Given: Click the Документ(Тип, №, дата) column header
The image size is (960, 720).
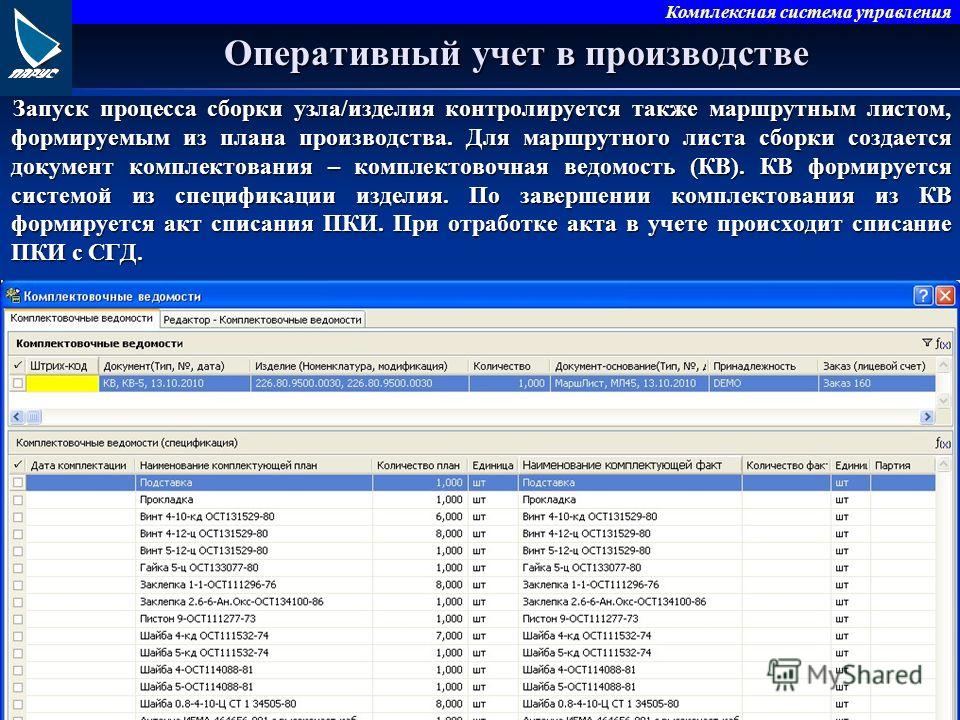Looking at the screenshot, I should (x=174, y=366).
